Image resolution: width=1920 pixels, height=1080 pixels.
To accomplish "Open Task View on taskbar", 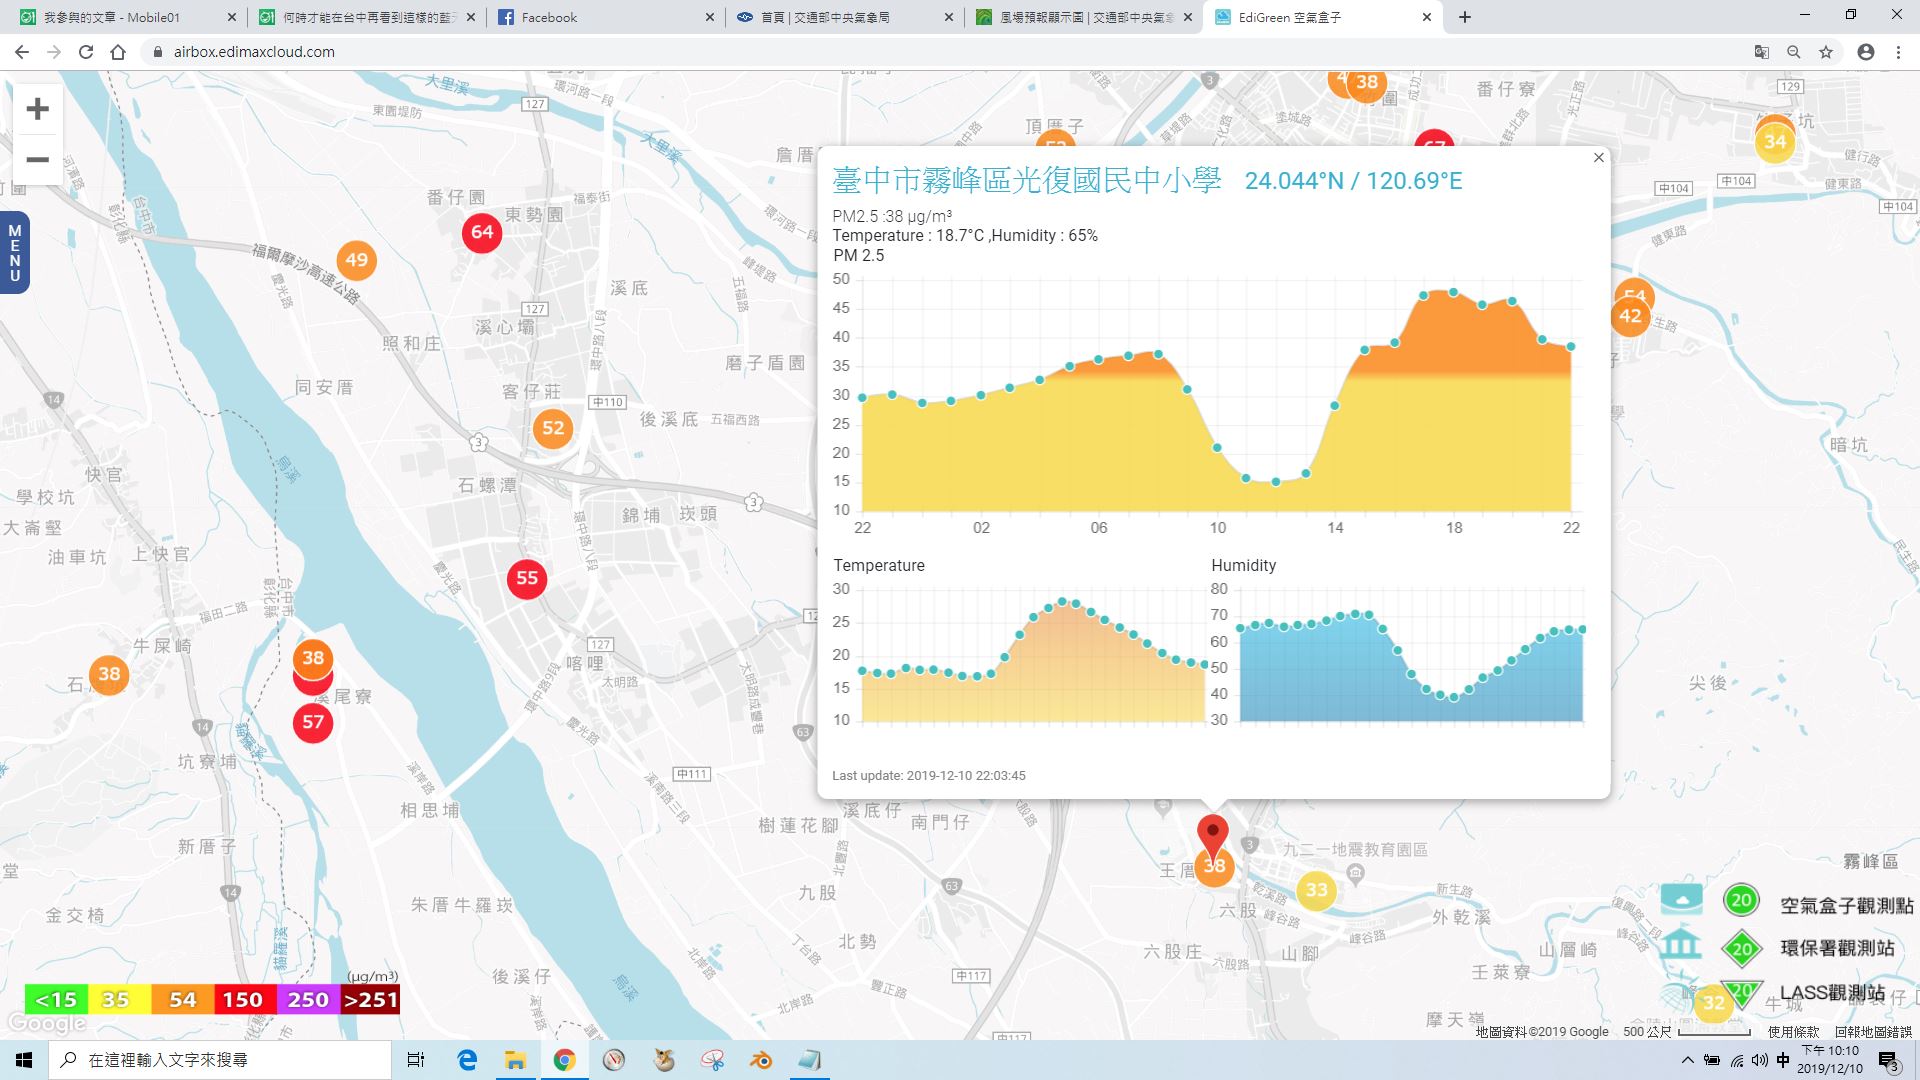I will click(x=416, y=1060).
